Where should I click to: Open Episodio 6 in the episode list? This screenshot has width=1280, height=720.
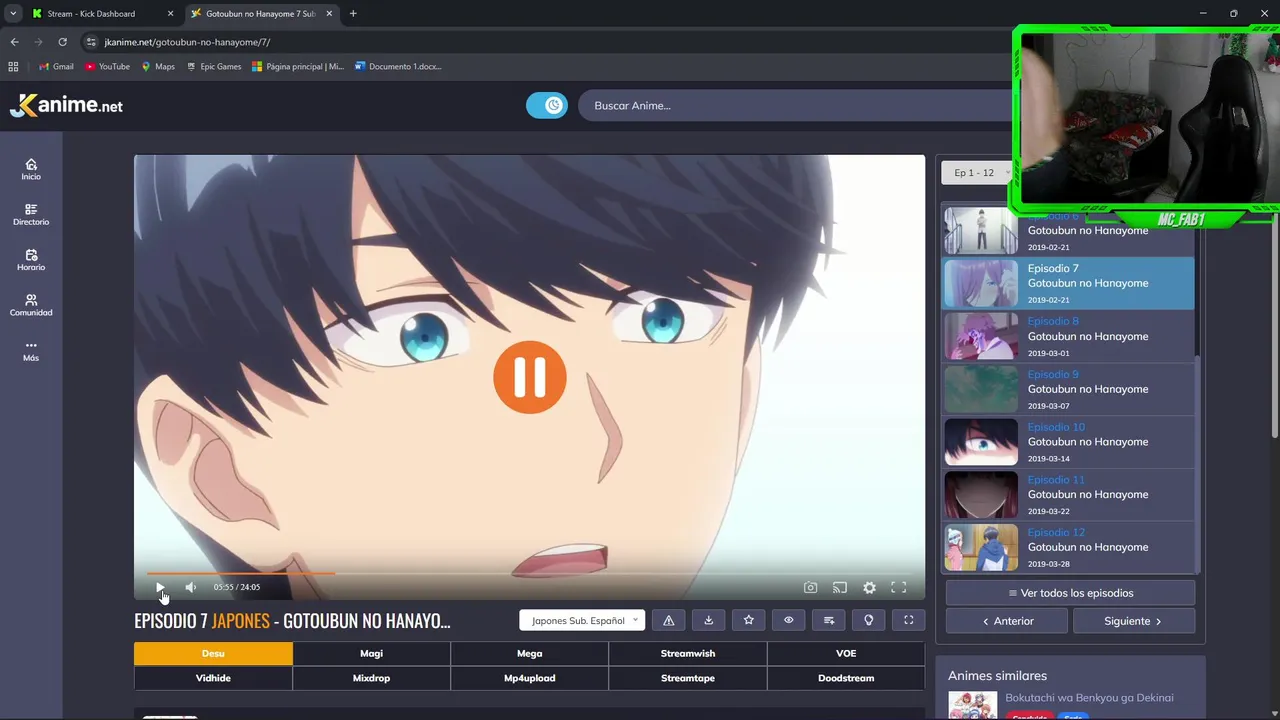1068,230
